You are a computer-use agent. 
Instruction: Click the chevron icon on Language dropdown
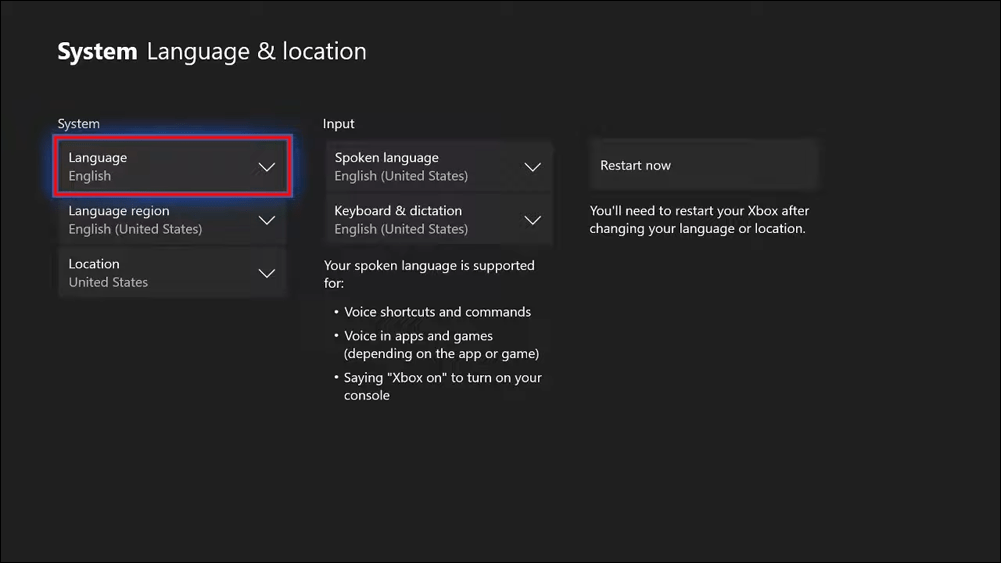[266, 167]
